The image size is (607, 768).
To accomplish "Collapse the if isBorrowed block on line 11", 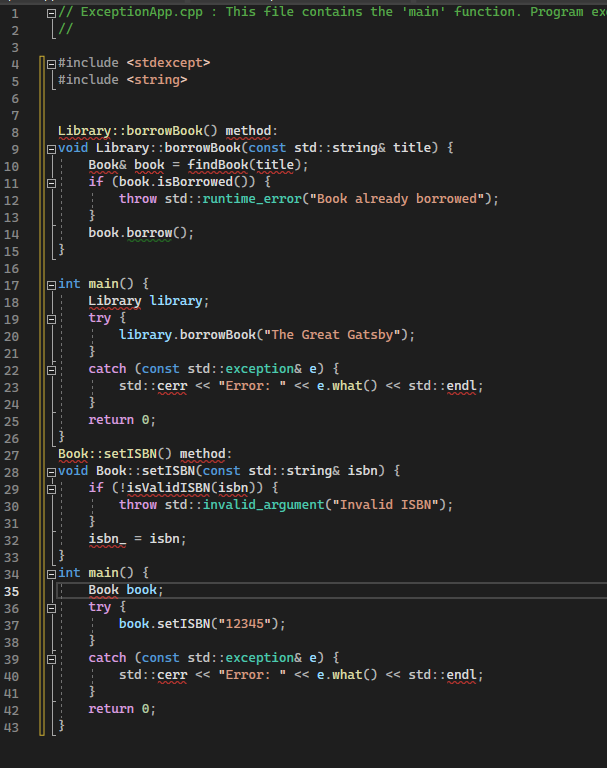I will (x=51, y=183).
